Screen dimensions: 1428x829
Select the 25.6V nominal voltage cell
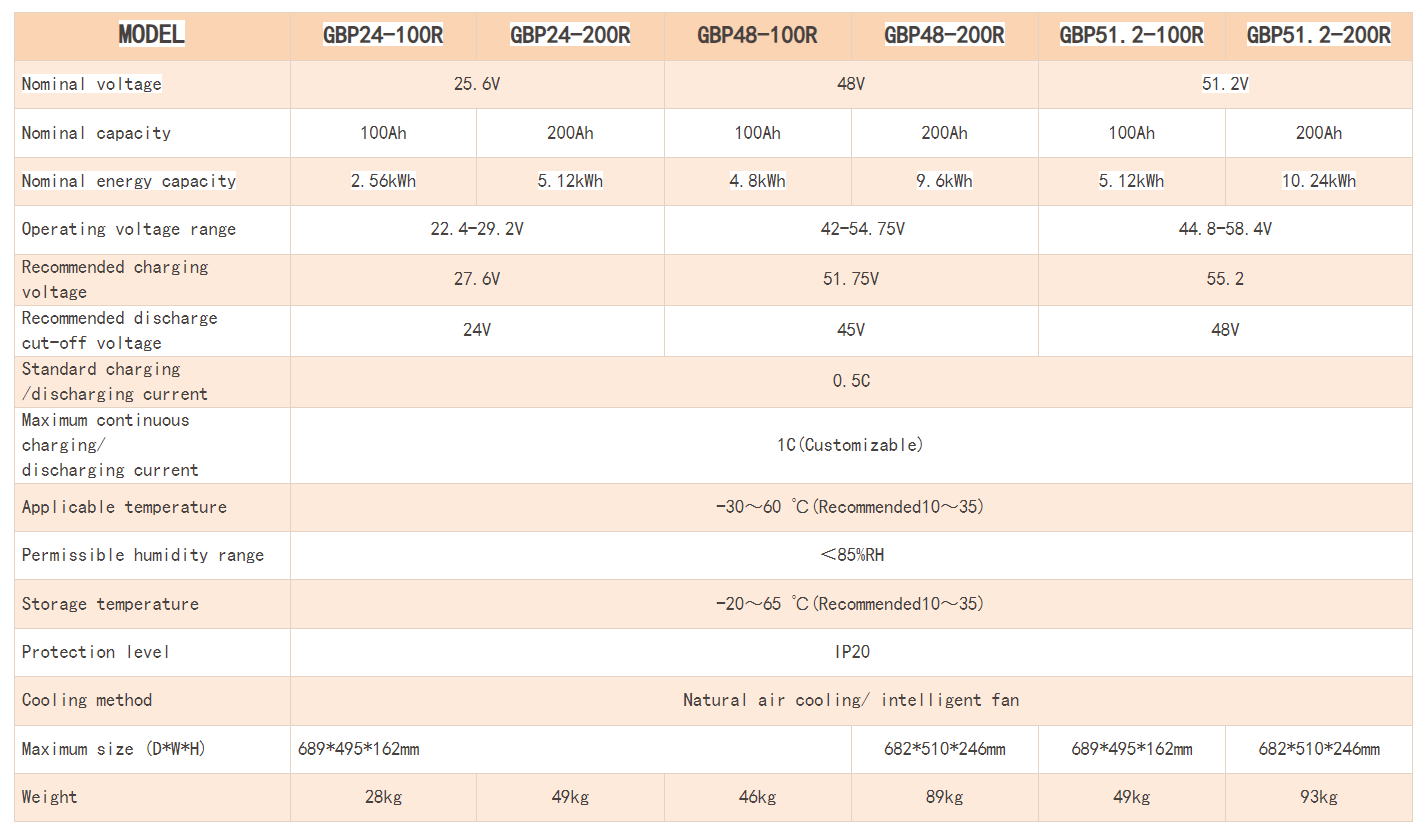(477, 85)
